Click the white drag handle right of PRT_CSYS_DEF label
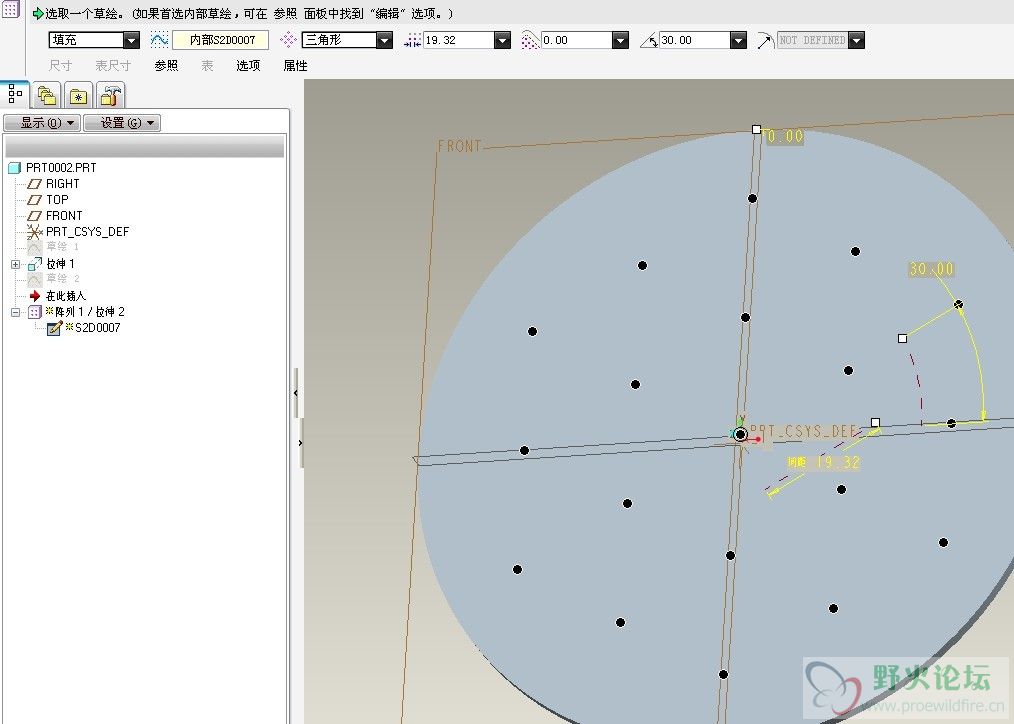 (x=876, y=423)
